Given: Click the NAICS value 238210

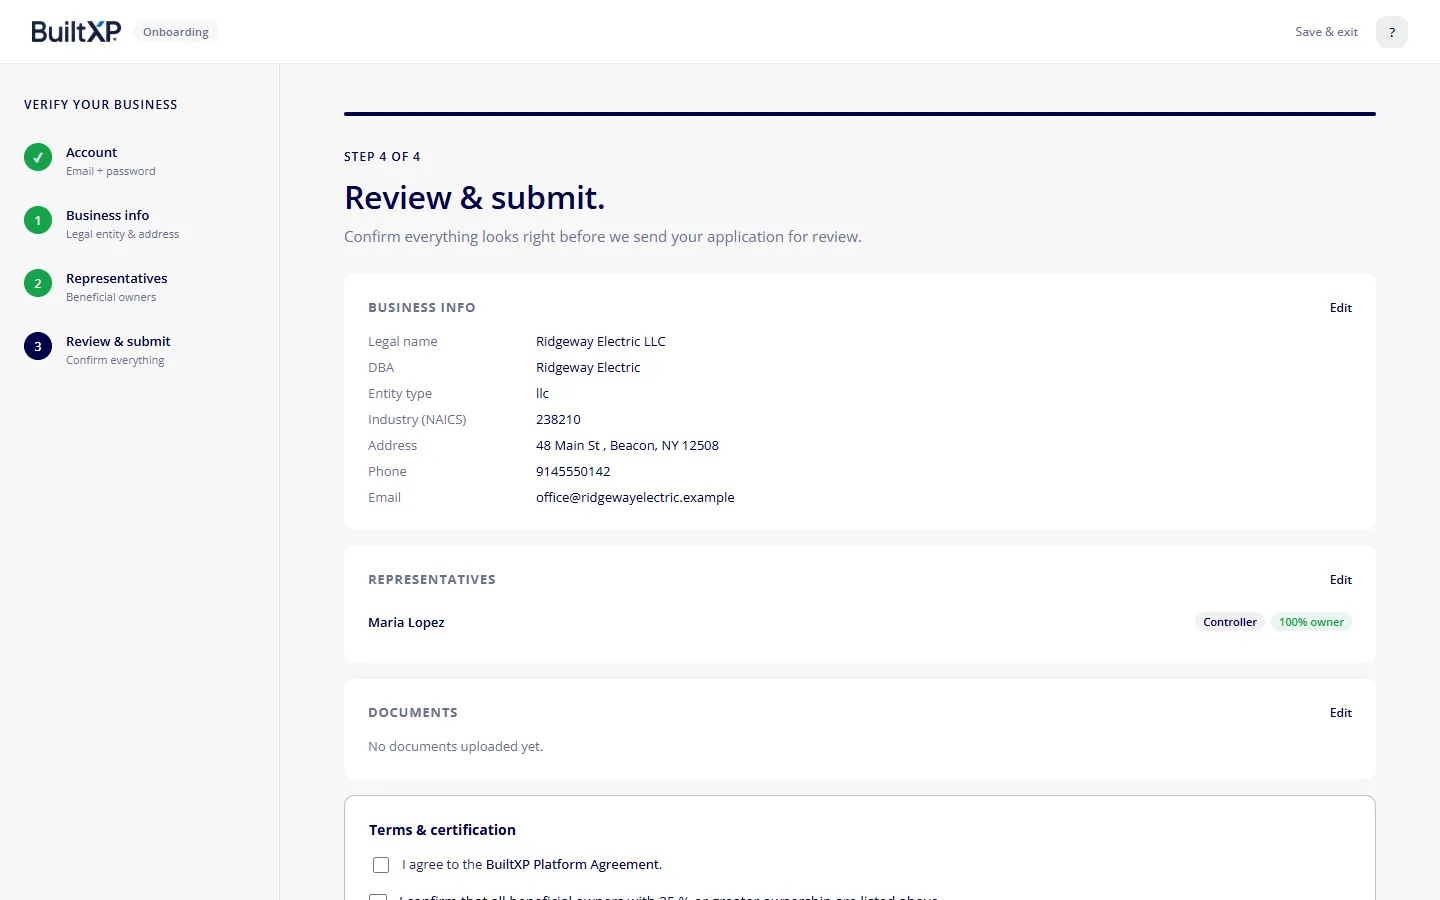Looking at the screenshot, I should coord(558,420).
